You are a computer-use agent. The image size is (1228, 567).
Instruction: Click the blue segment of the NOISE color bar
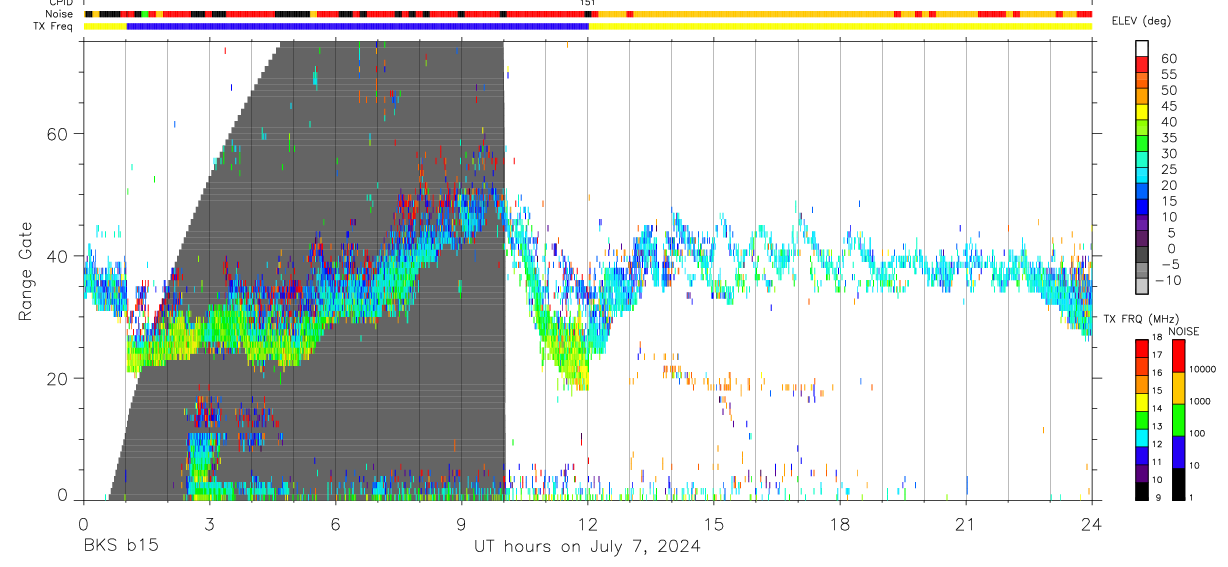1179,452
